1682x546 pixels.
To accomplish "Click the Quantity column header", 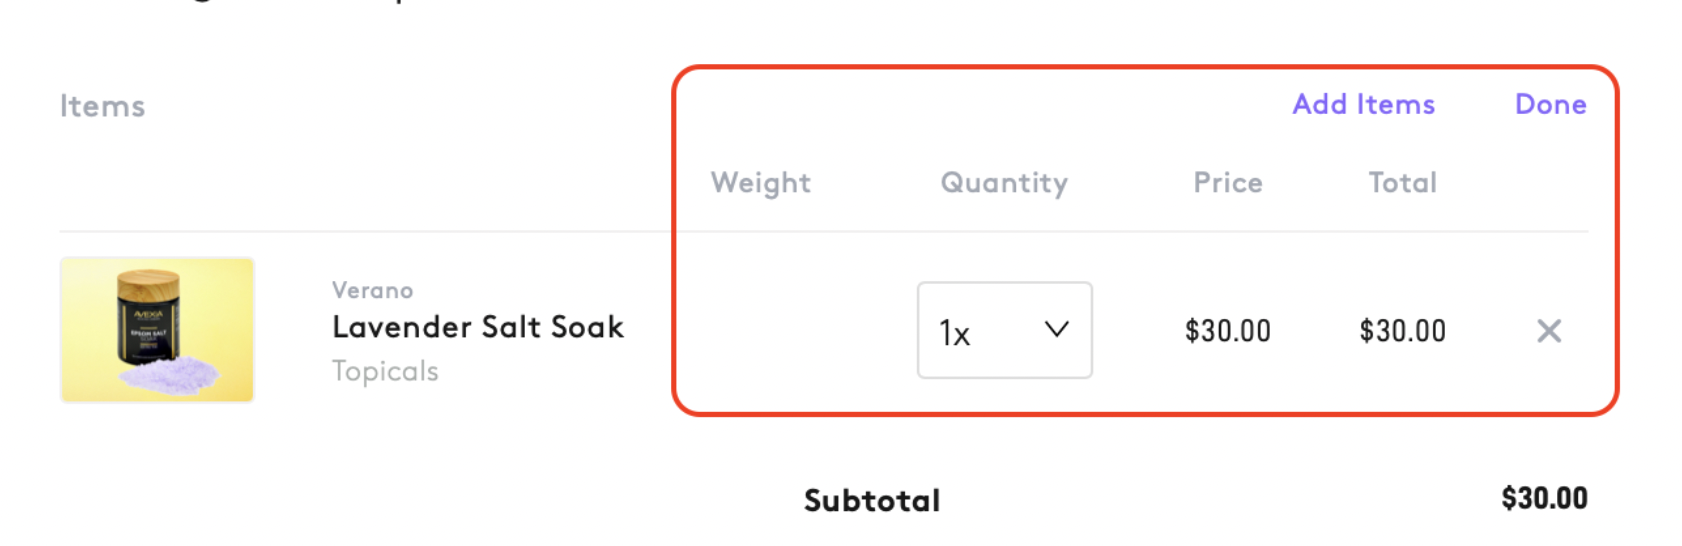I will click(x=1004, y=183).
